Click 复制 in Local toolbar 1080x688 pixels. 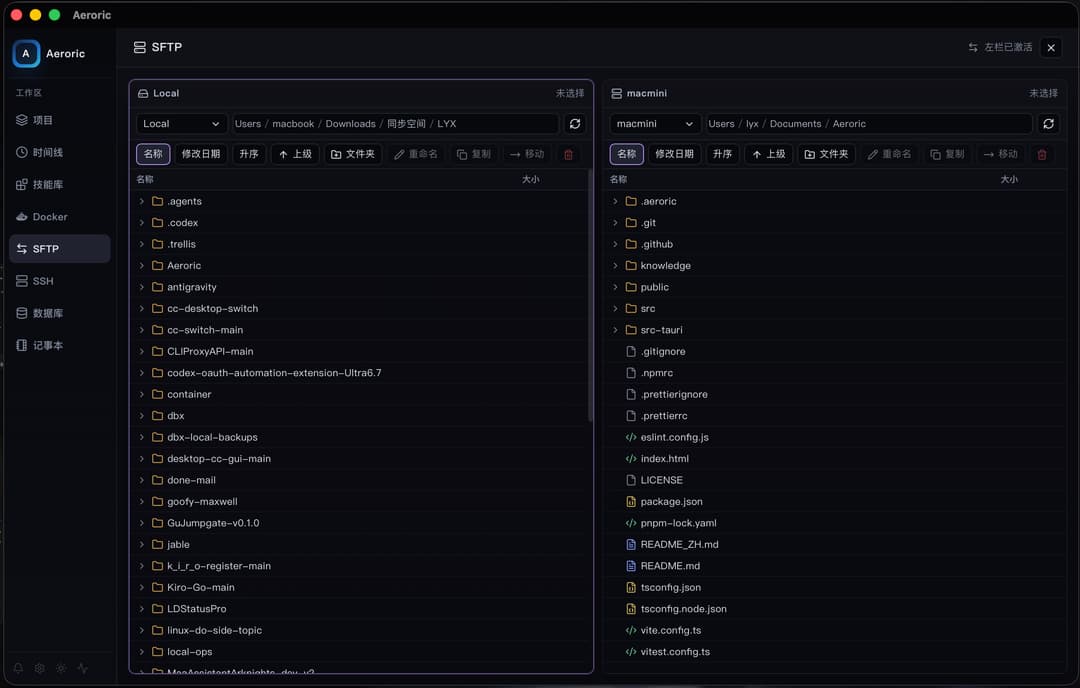tap(473, 154)
